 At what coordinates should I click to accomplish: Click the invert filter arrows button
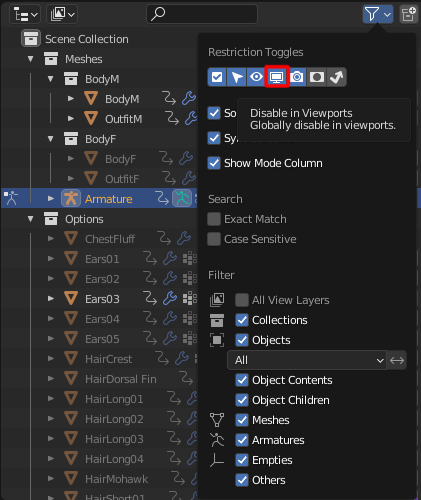[397, 360]
